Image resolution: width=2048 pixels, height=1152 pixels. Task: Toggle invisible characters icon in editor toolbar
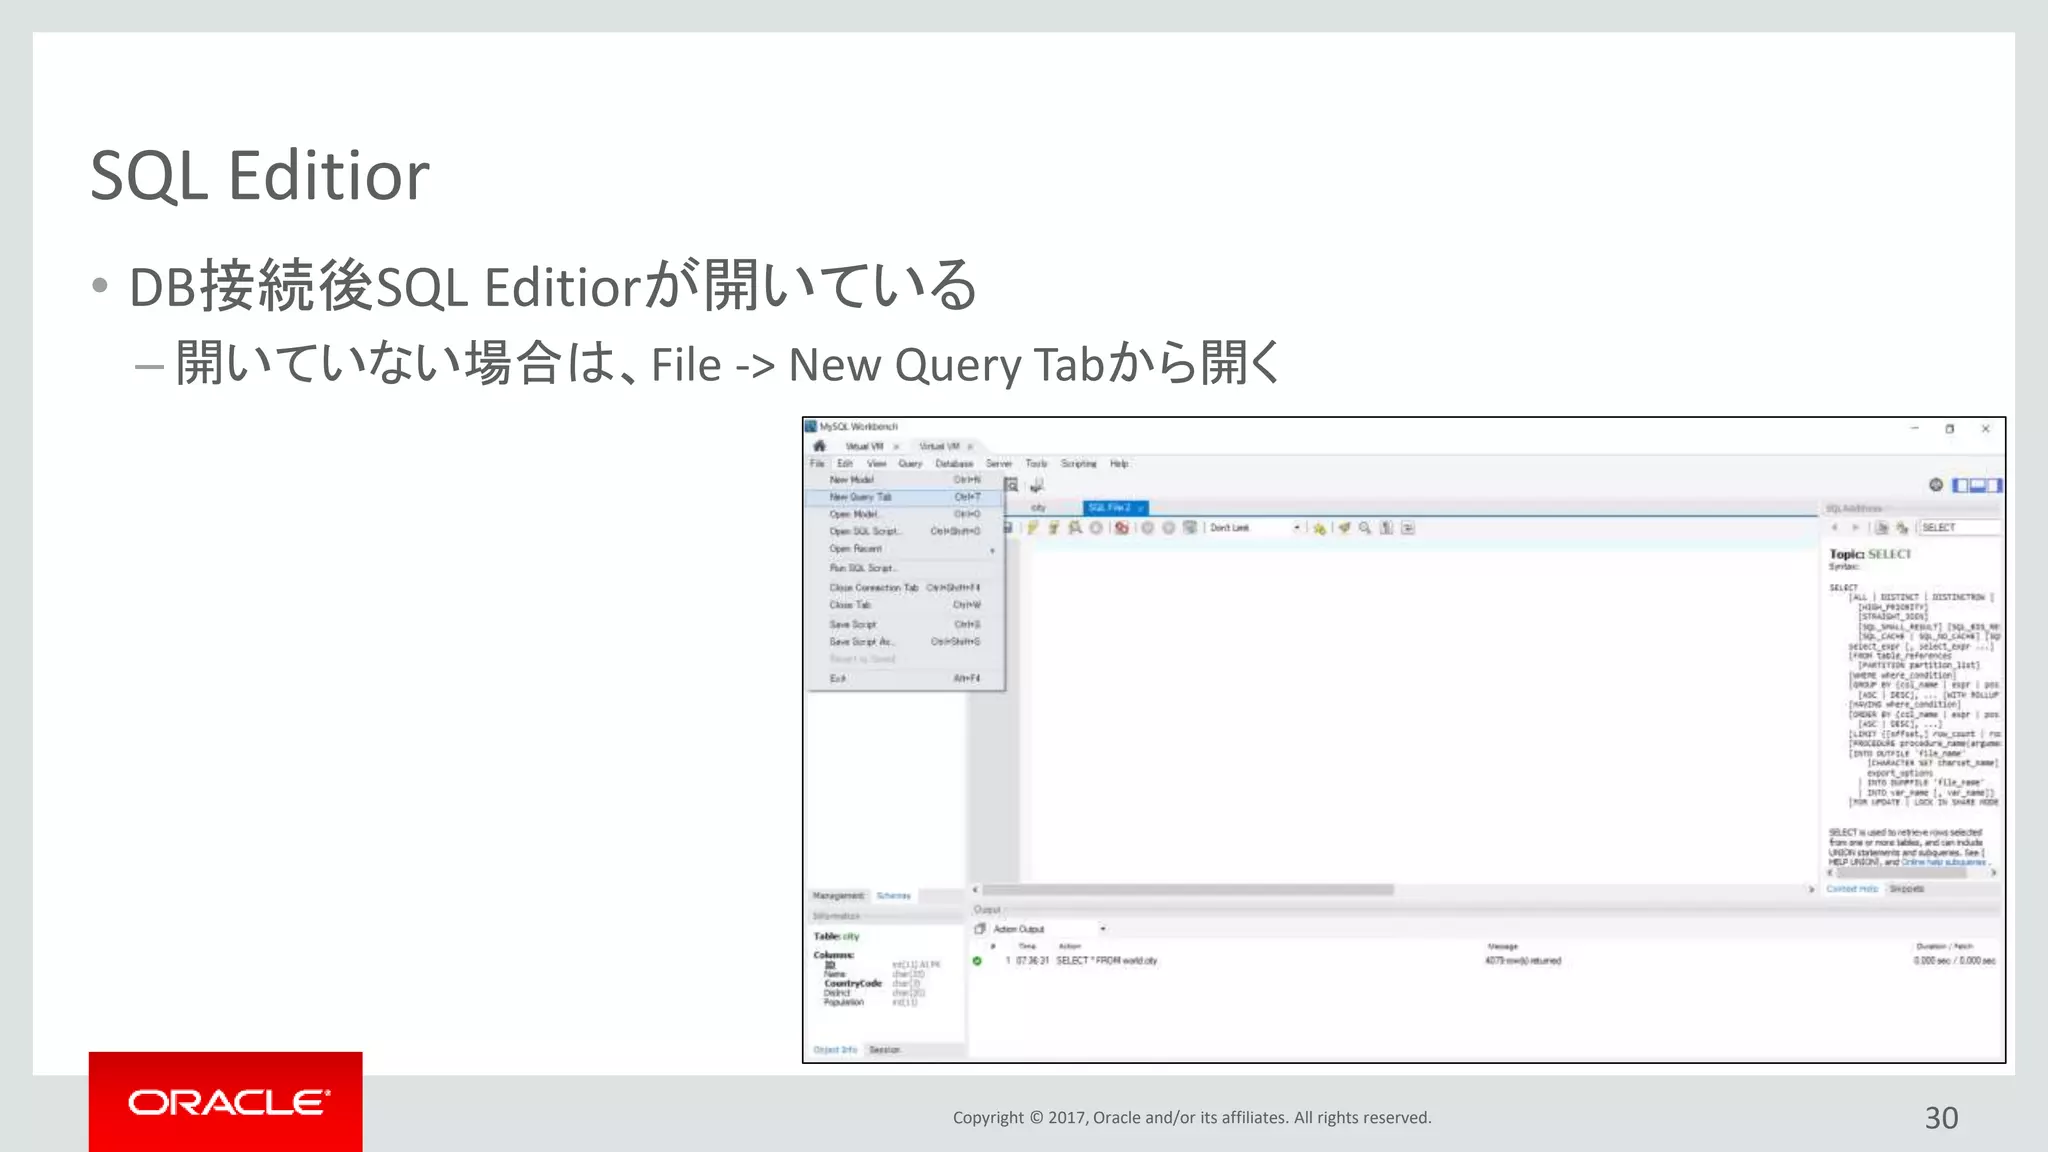[1386, 528]
